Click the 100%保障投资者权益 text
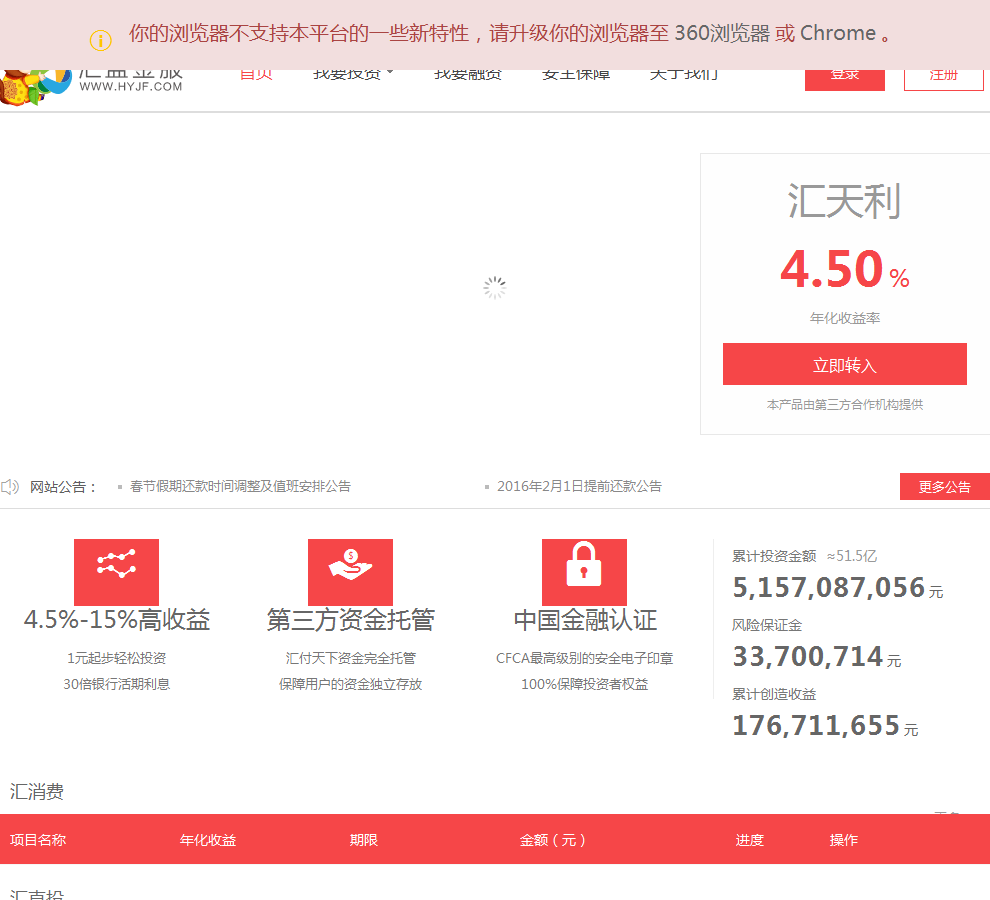 click(x=585, y=684)
